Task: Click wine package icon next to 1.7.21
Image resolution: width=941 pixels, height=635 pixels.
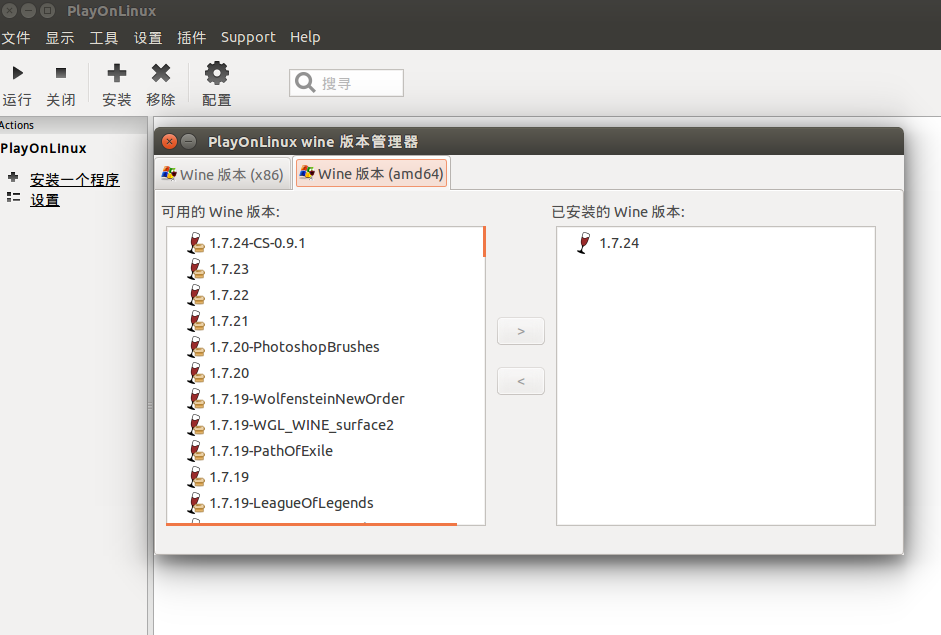Action: pyautogui.click(x=196, y=321)
